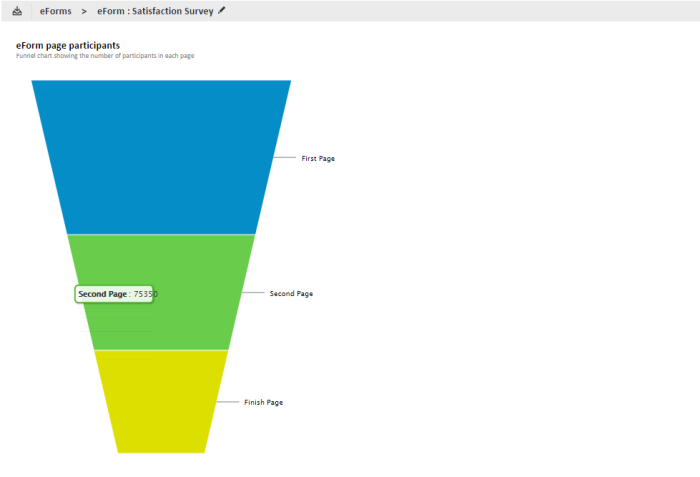Click the First Page chart label

318,158
